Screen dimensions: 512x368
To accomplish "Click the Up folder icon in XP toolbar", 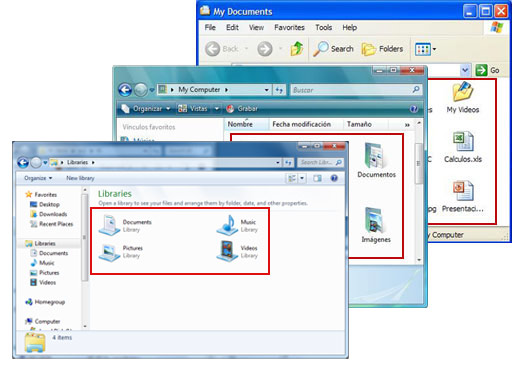I will (x=296, y=49).
